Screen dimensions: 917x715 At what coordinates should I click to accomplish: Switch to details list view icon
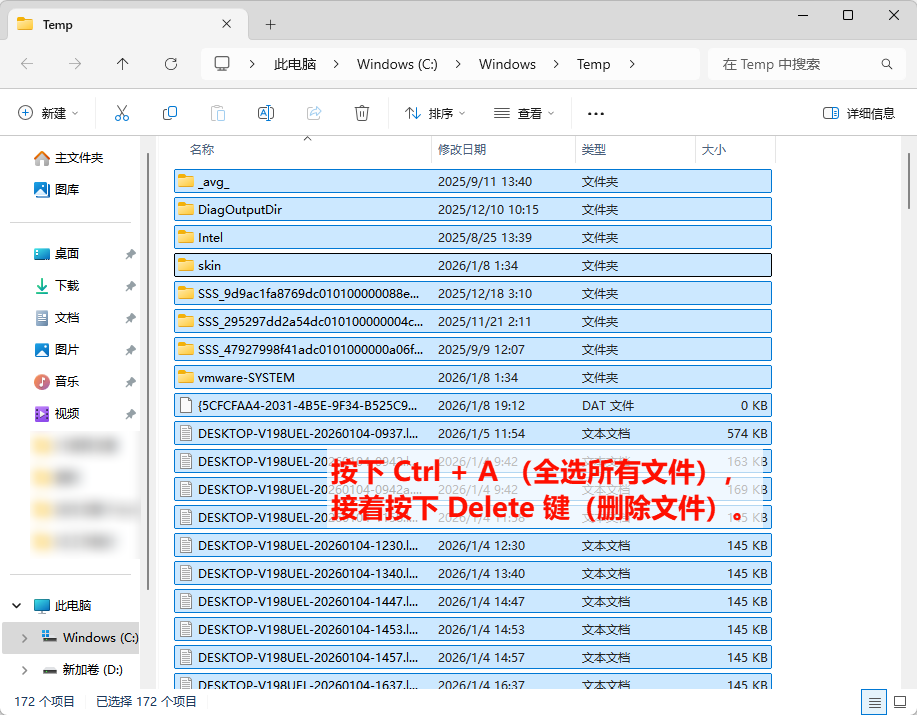click(x=875, y=701)
